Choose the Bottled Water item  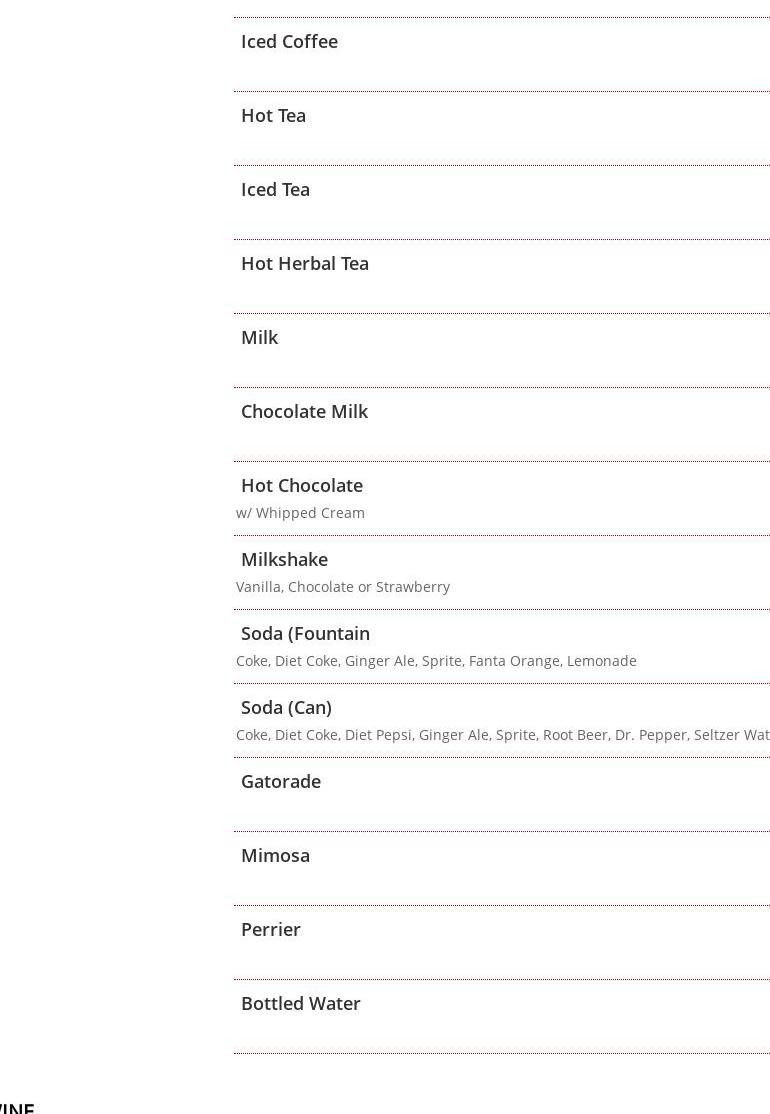pyautogui.click(x=300, y=1003)
